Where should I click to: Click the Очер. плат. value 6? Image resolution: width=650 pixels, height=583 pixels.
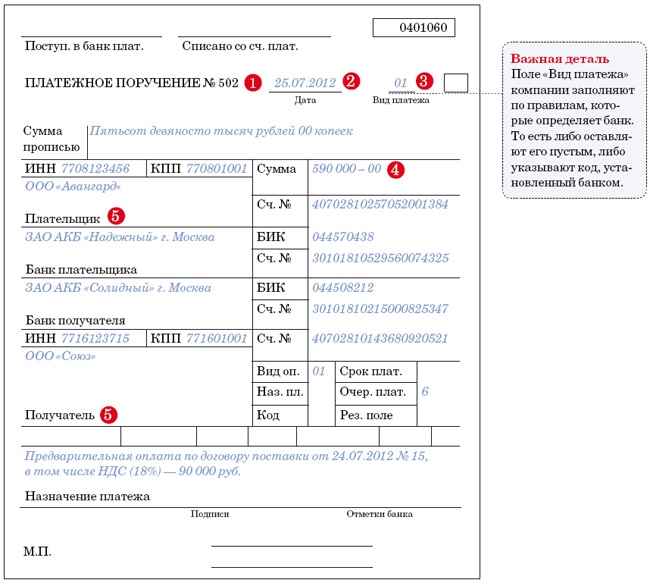424,391
